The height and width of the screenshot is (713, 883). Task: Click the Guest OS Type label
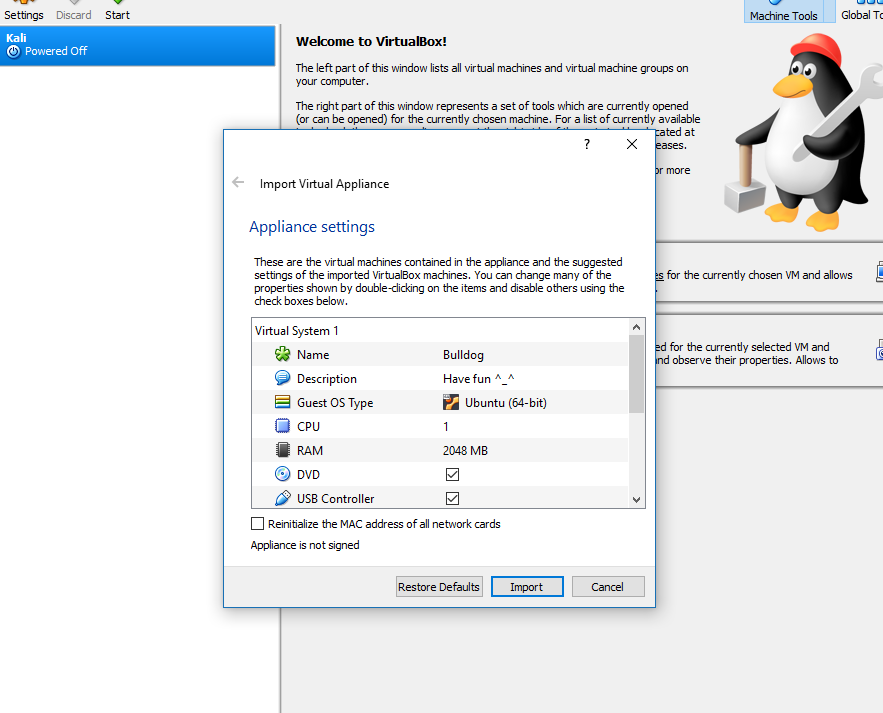pyautogui.click(x=335, y=403)
